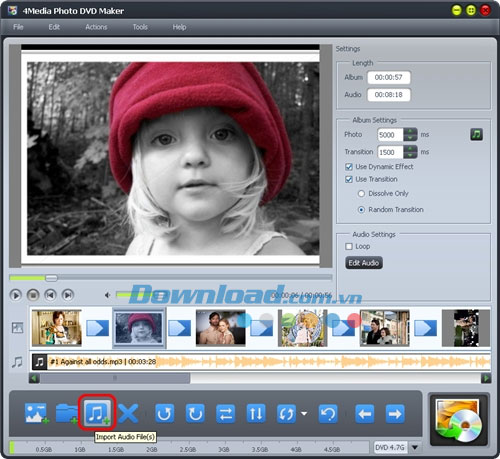Viewport: 500px width, 459px height.
Task: Select the woman in kitchen thumbnail
Action: 57,327
